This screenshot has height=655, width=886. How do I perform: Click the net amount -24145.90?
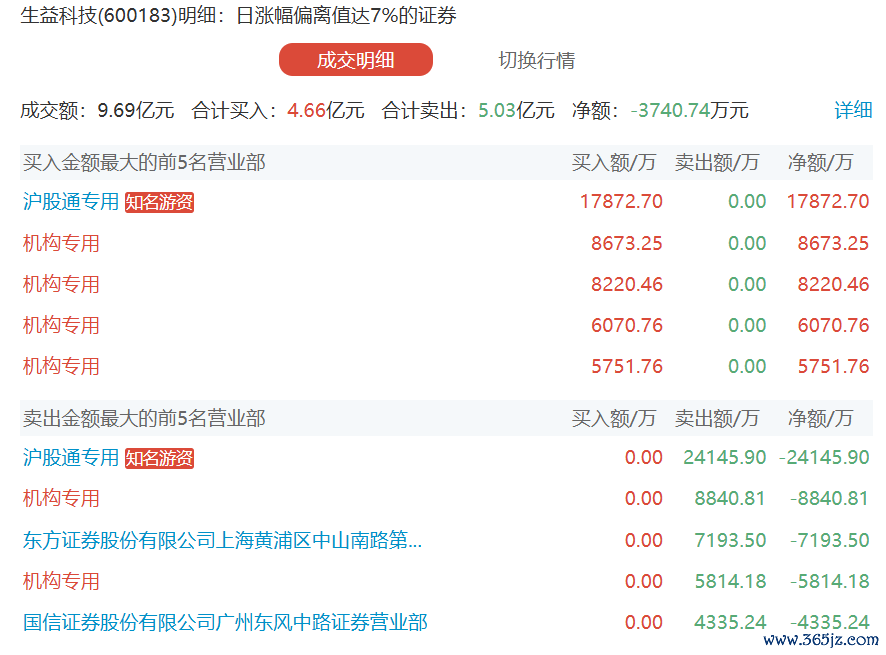pyautogui.click(x=824, y=457)
